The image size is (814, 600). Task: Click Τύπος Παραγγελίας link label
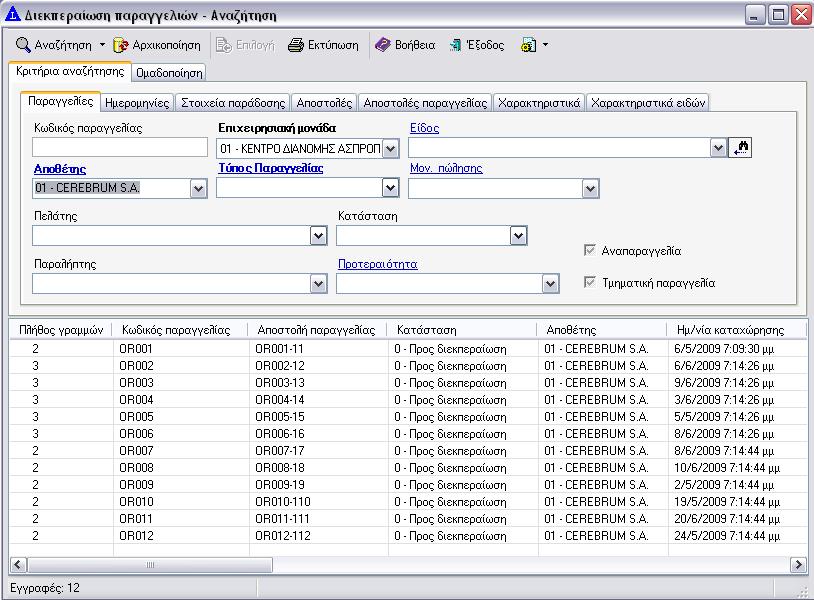coord(270,168)
